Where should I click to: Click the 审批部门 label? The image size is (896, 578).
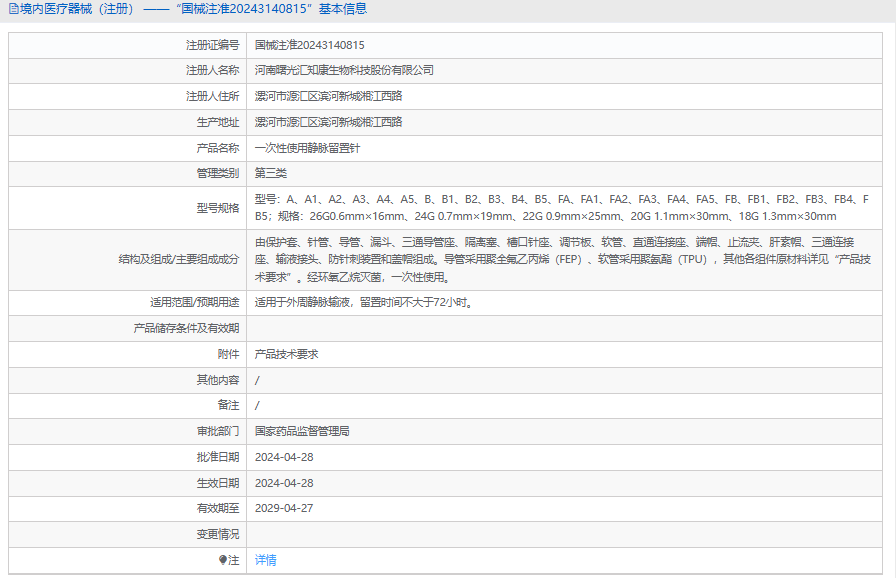coord(218,431)
